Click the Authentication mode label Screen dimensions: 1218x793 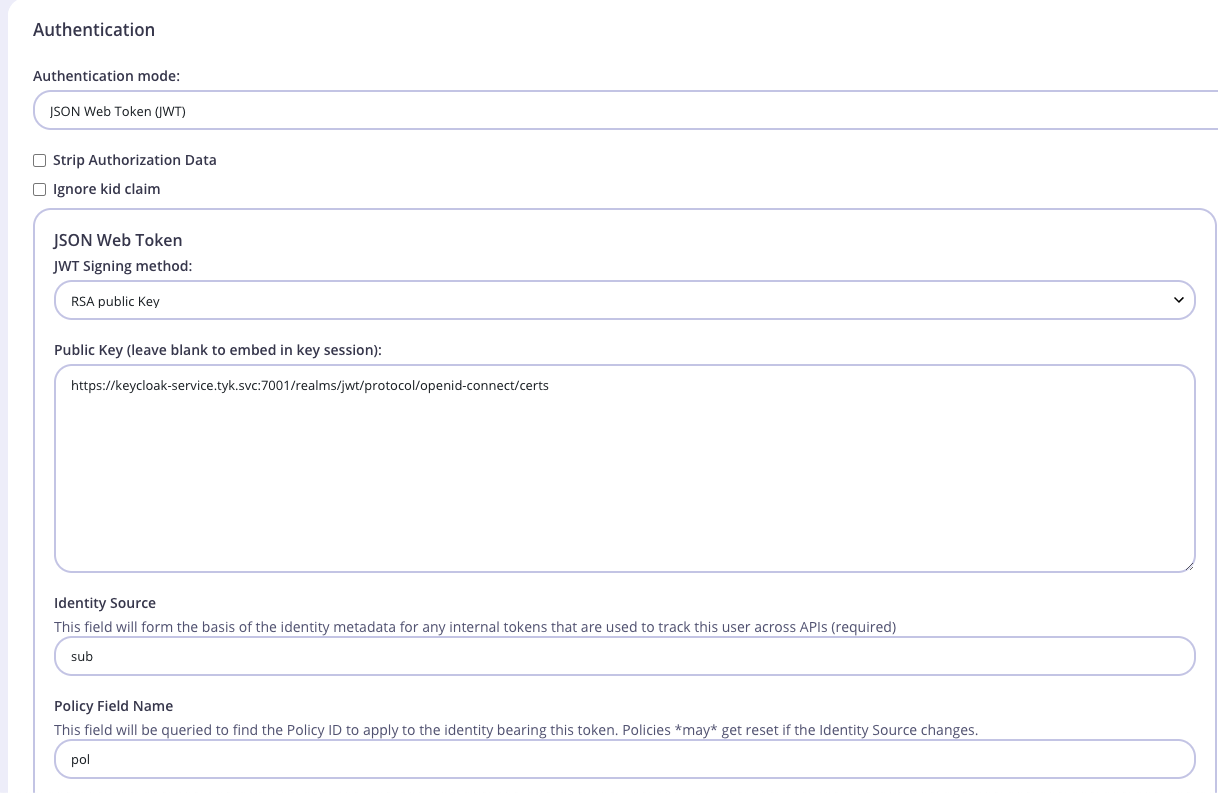(106, 76)
